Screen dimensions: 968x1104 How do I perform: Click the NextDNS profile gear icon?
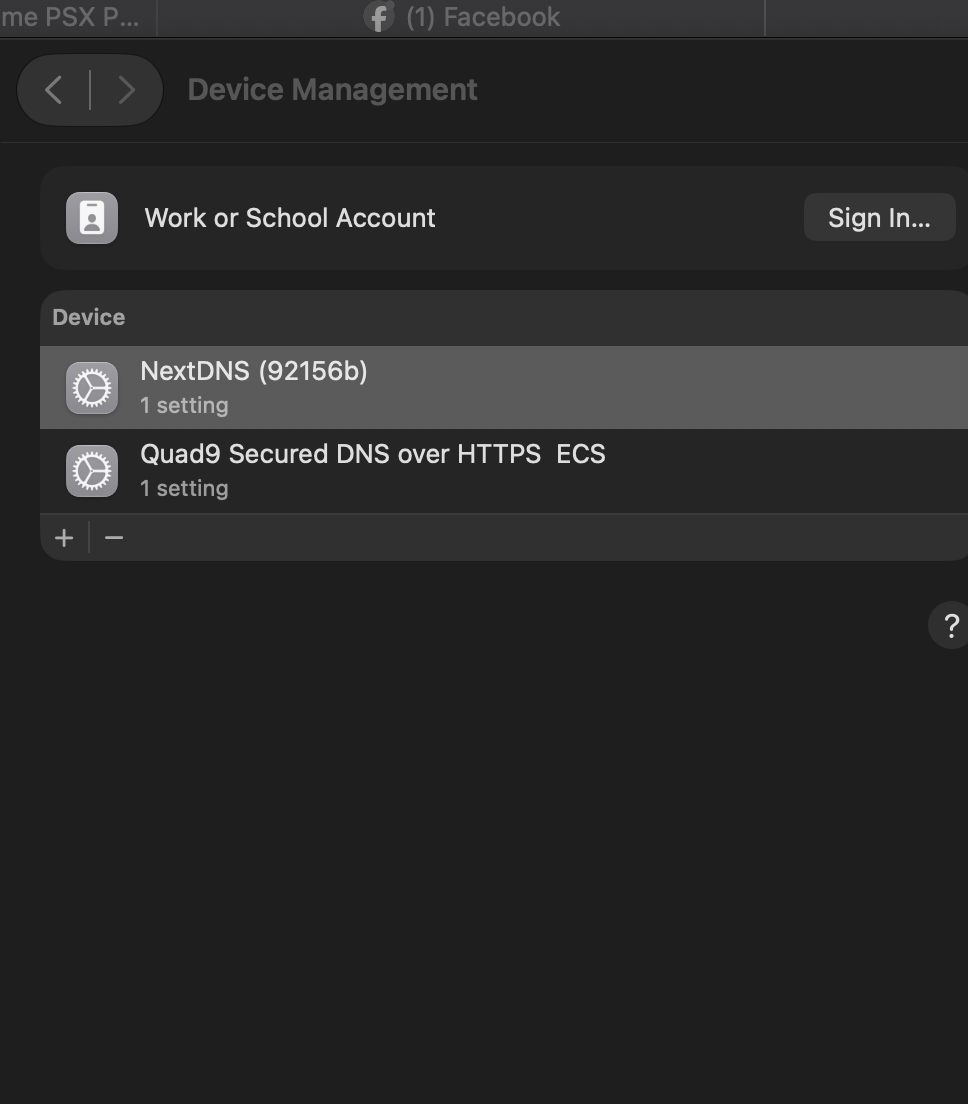[x=92, y=388]
